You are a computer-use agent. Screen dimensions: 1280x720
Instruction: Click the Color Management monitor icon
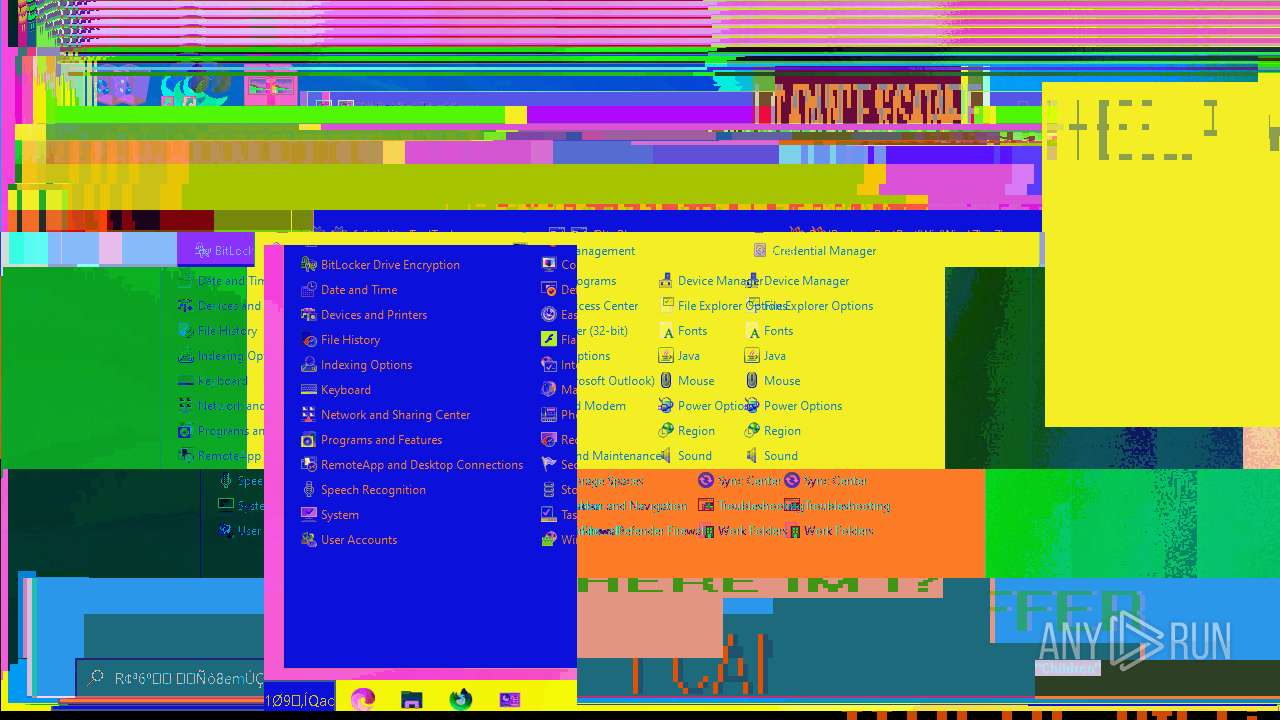[x=549, y=265]
